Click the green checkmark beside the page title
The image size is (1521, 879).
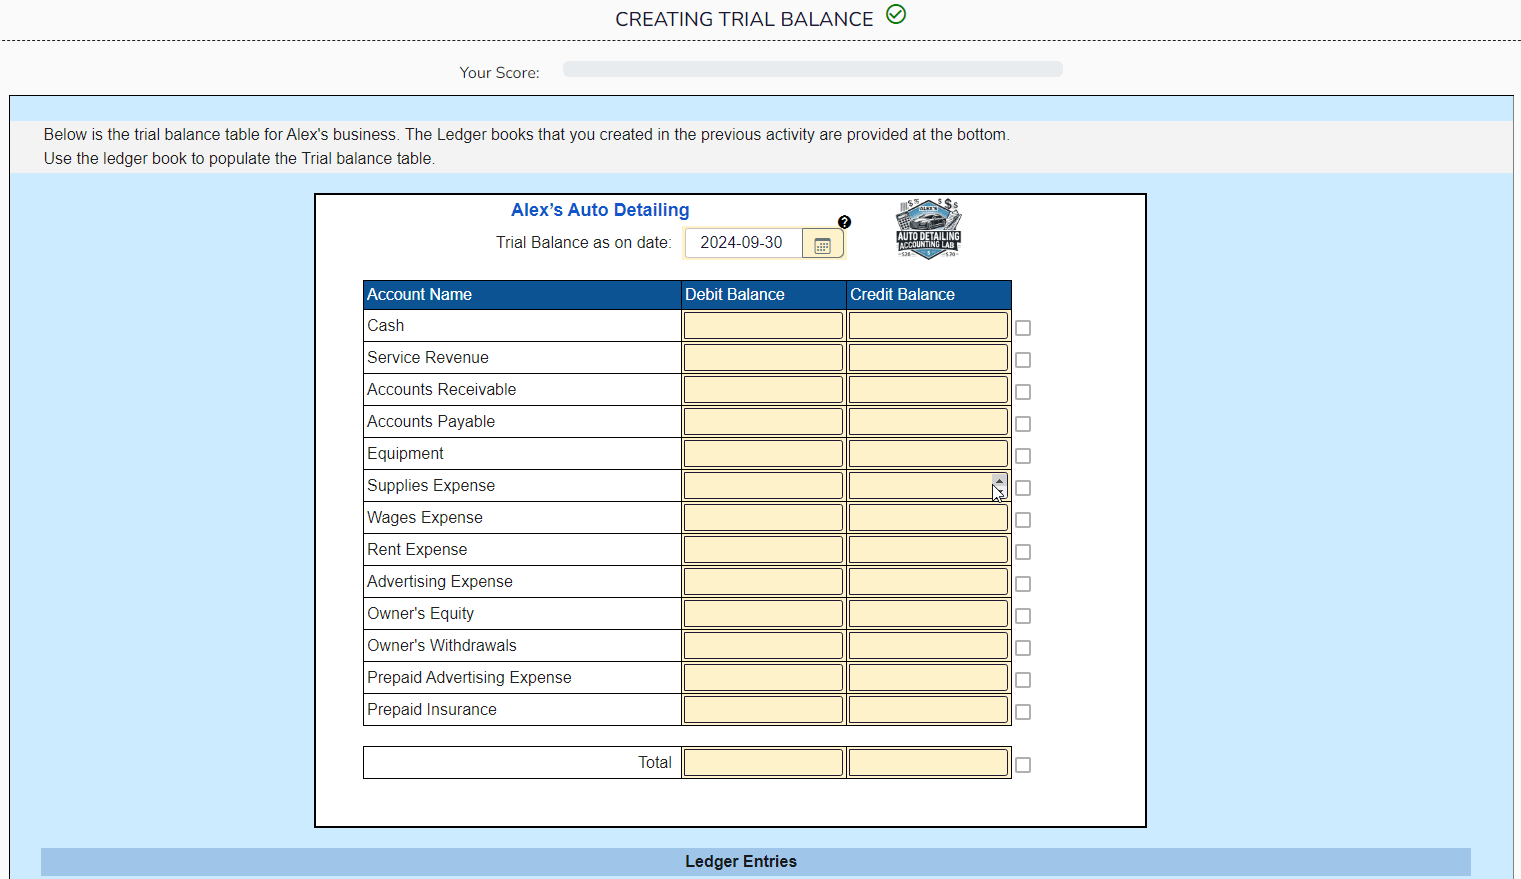coord(895,15)
